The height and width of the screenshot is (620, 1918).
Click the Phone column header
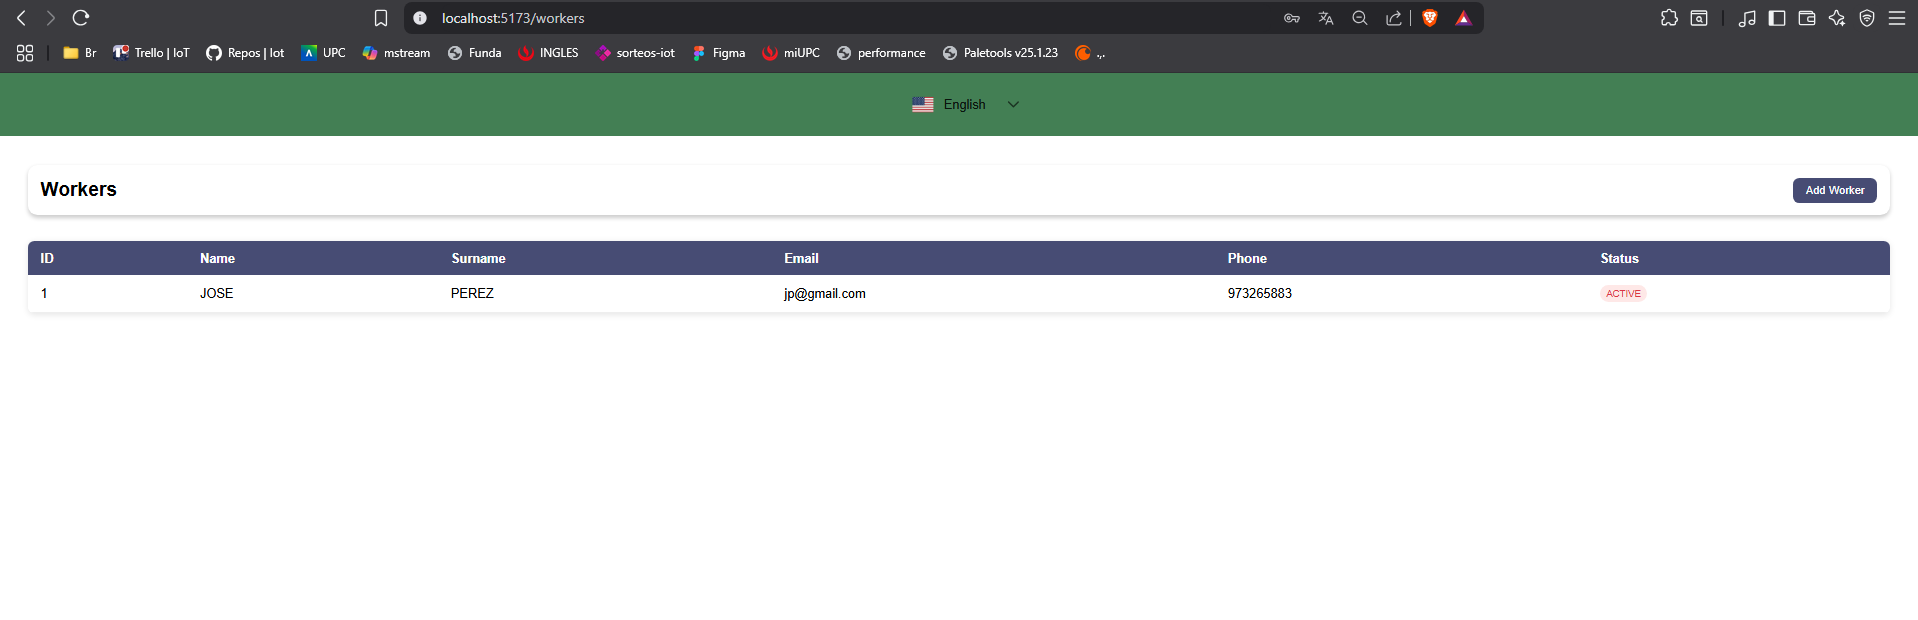coord(1247,258)
